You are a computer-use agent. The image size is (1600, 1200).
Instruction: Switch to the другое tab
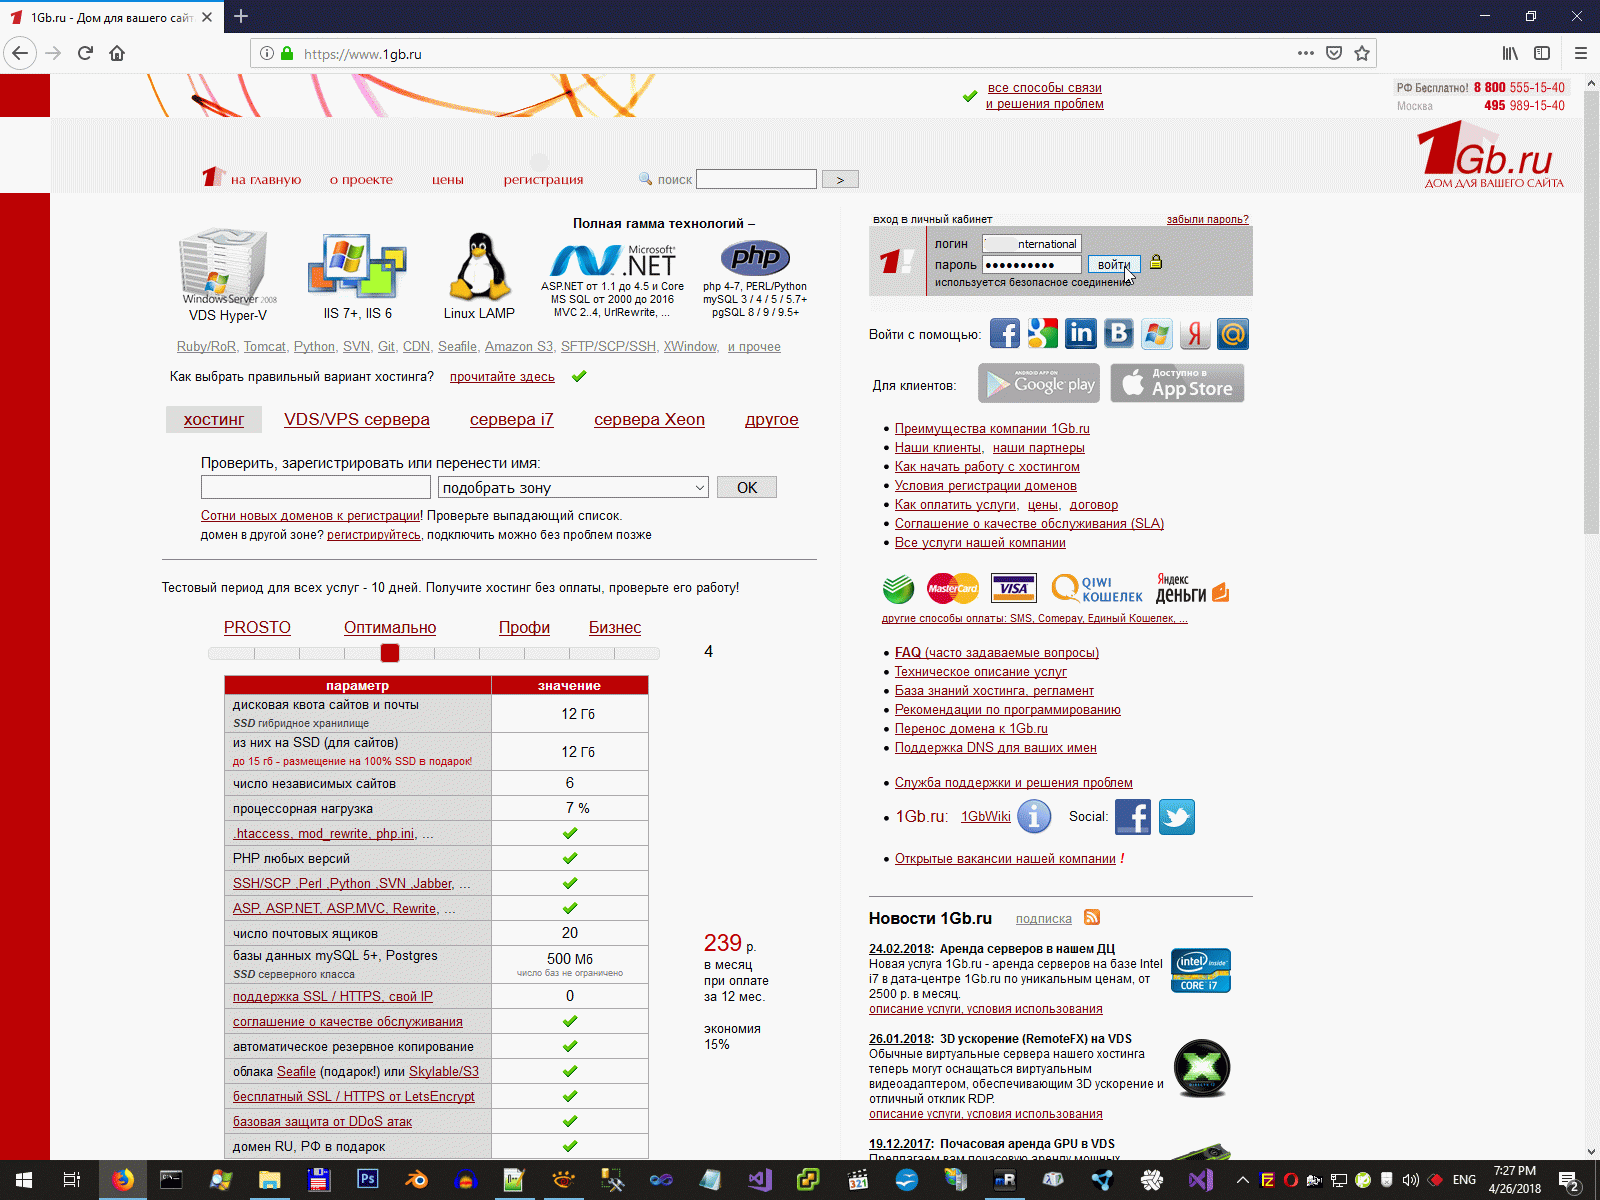[772, 420]
